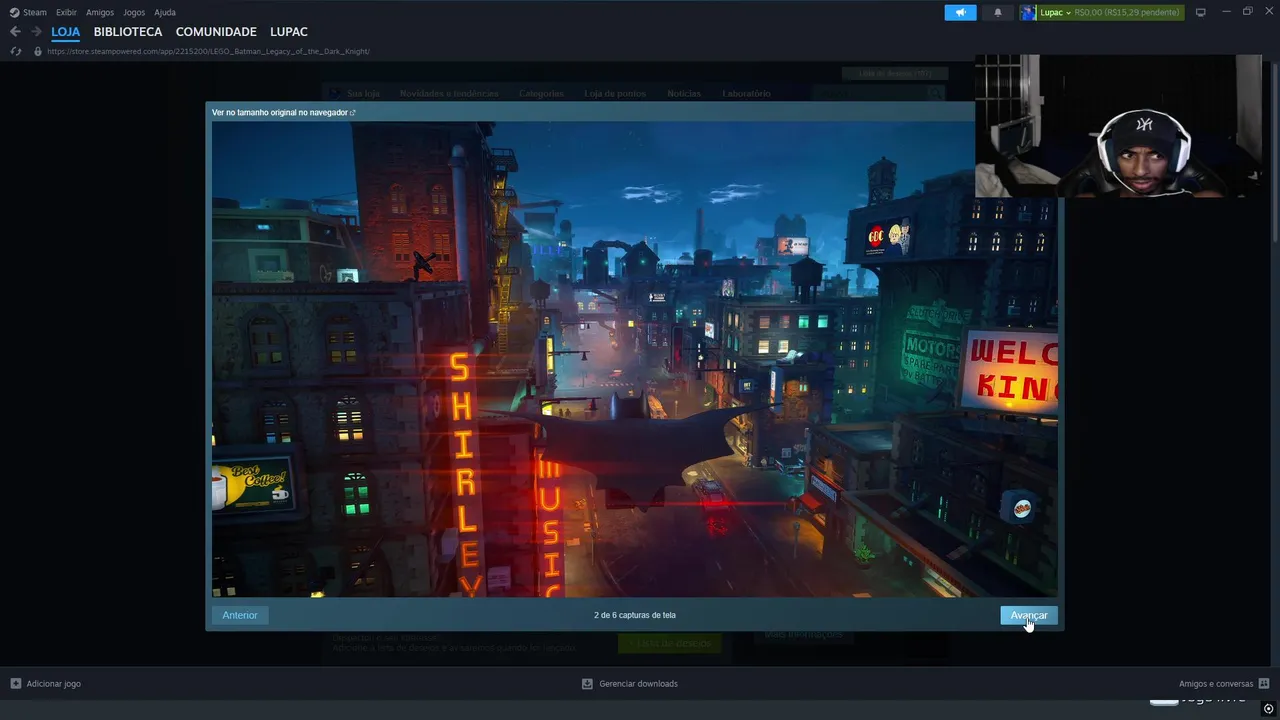This screenshot has height=720, width=1280.
Task: Click the '2 de 6 capturas de tela' text
Action: (635, 615)
